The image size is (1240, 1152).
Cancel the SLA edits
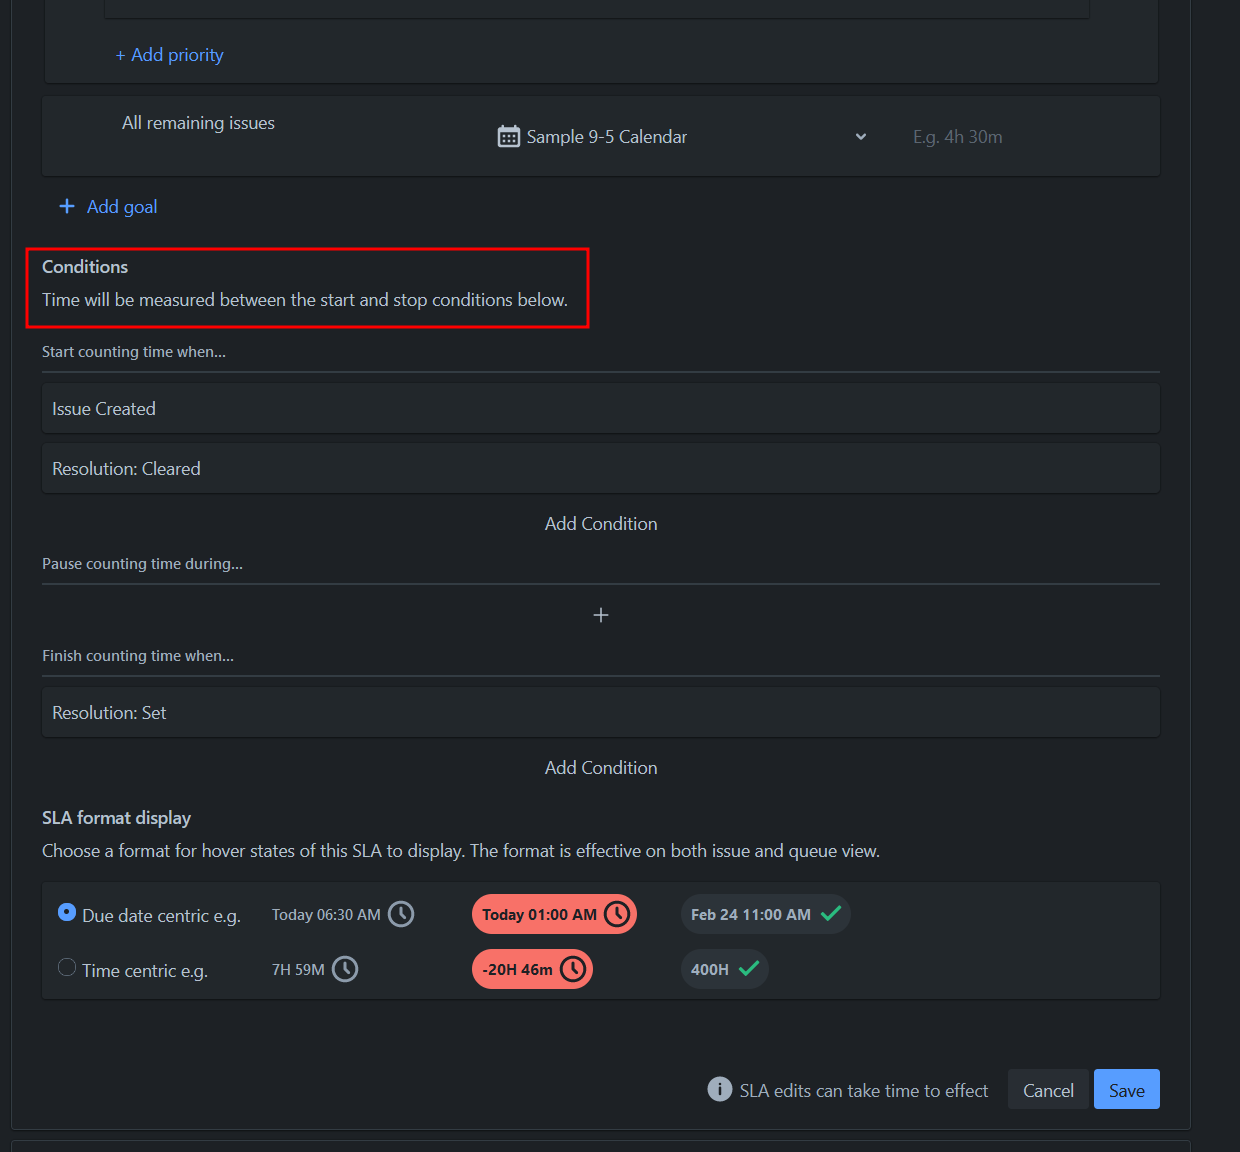(1048, 1090)
